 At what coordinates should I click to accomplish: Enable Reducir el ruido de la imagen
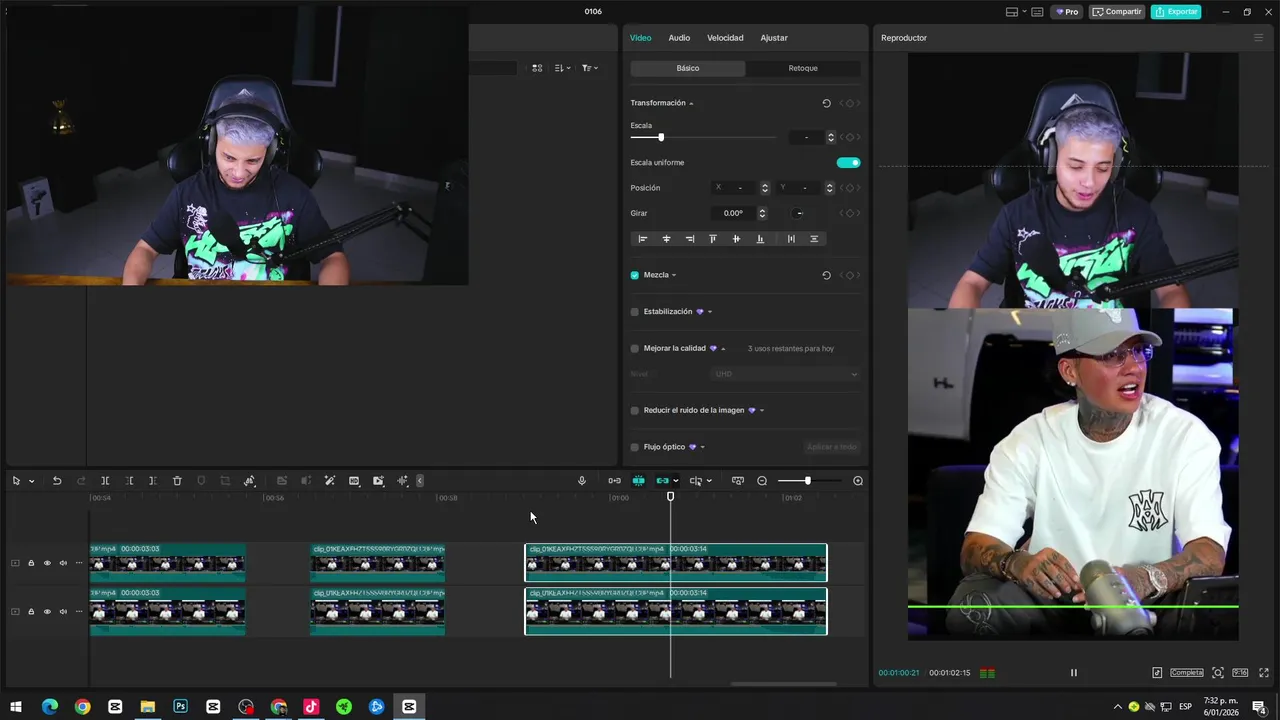[634, 410]
